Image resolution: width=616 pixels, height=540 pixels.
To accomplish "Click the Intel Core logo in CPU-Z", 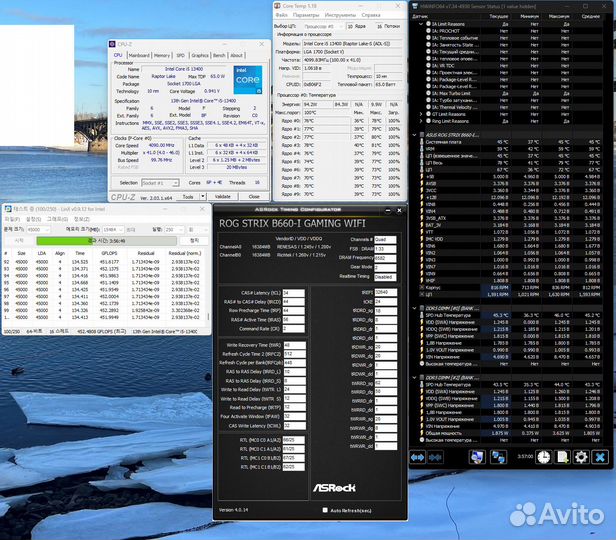I will (248, 80).
